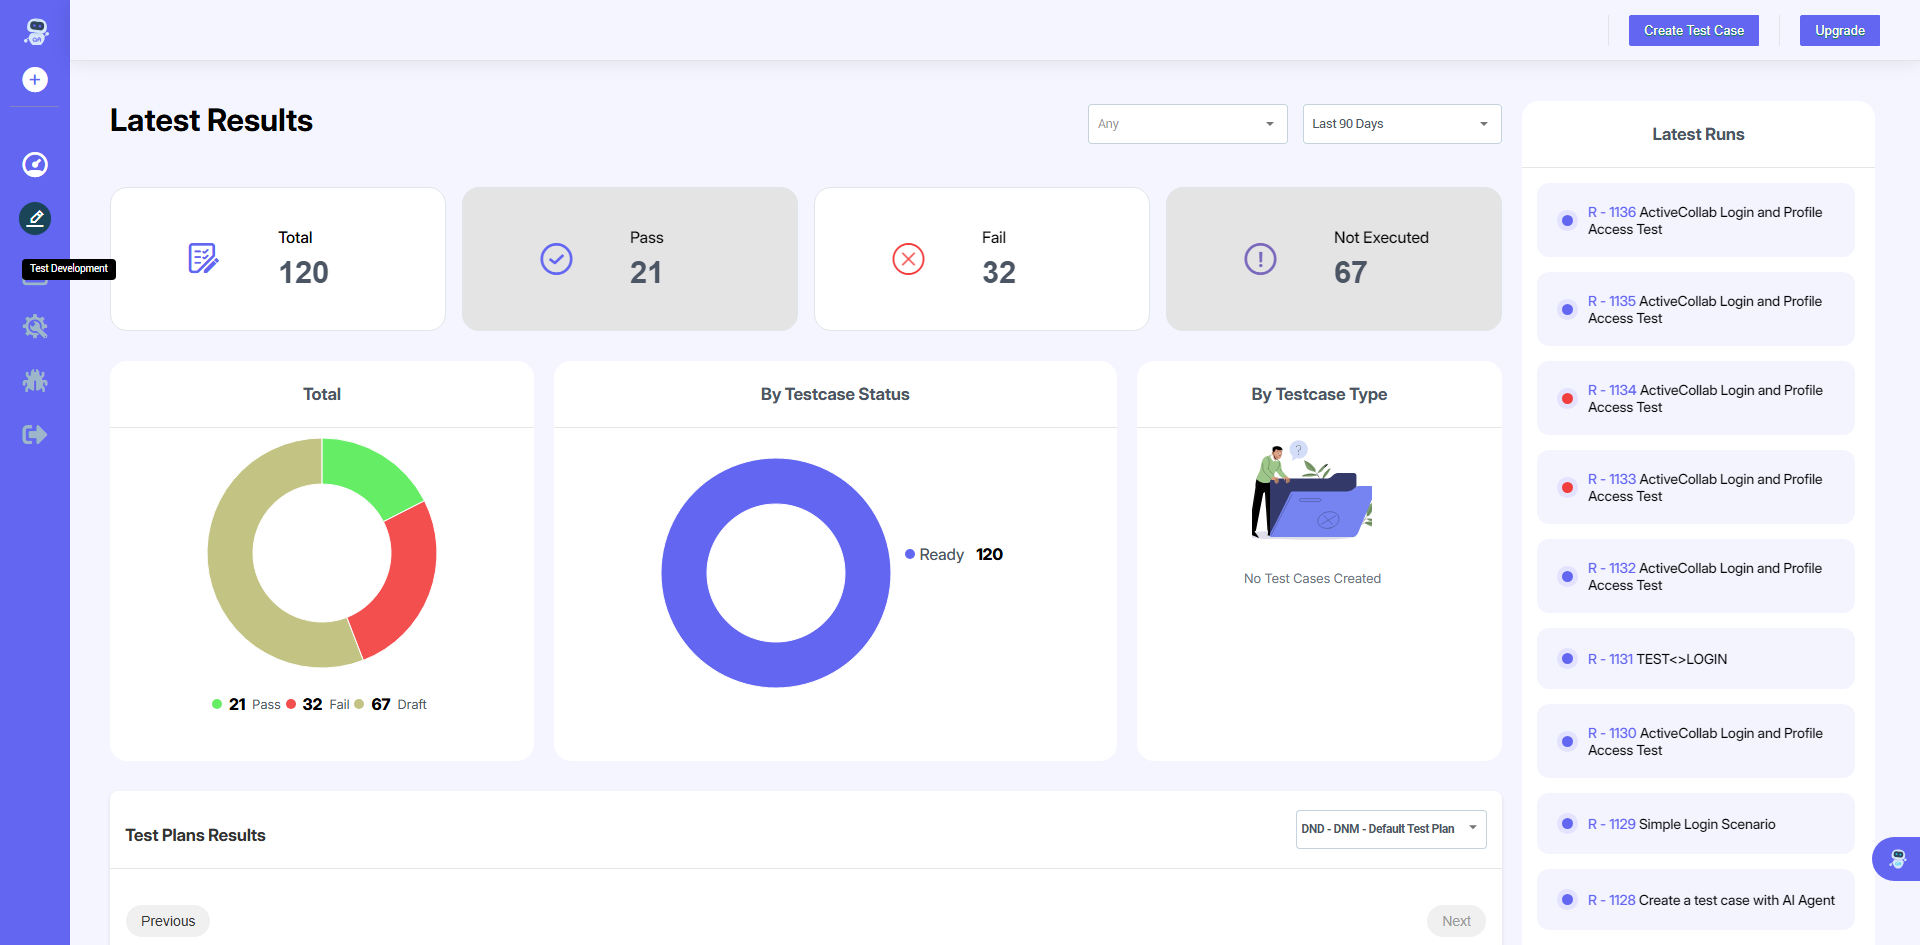Click the plus icon in the sidebar

35,80
